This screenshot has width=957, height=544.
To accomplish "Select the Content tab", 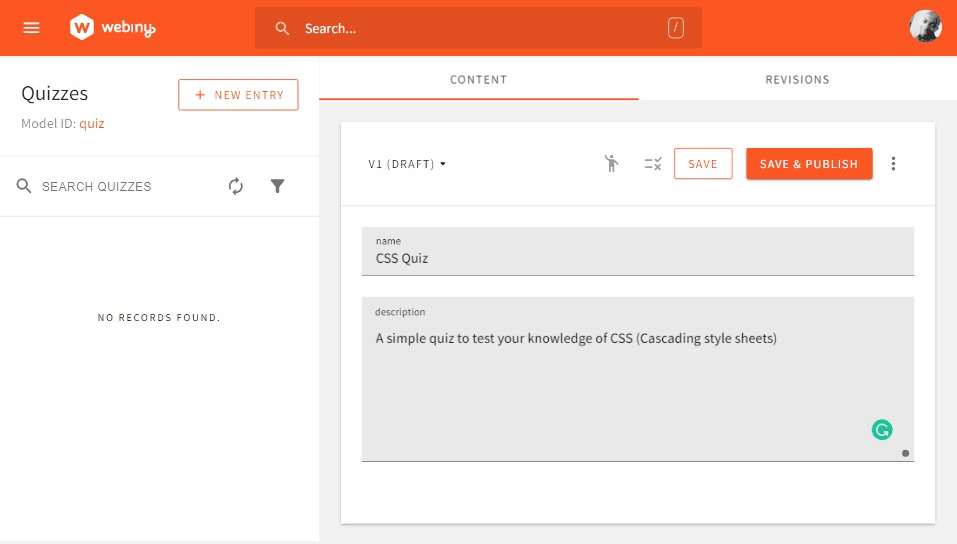I will (478, 80).
